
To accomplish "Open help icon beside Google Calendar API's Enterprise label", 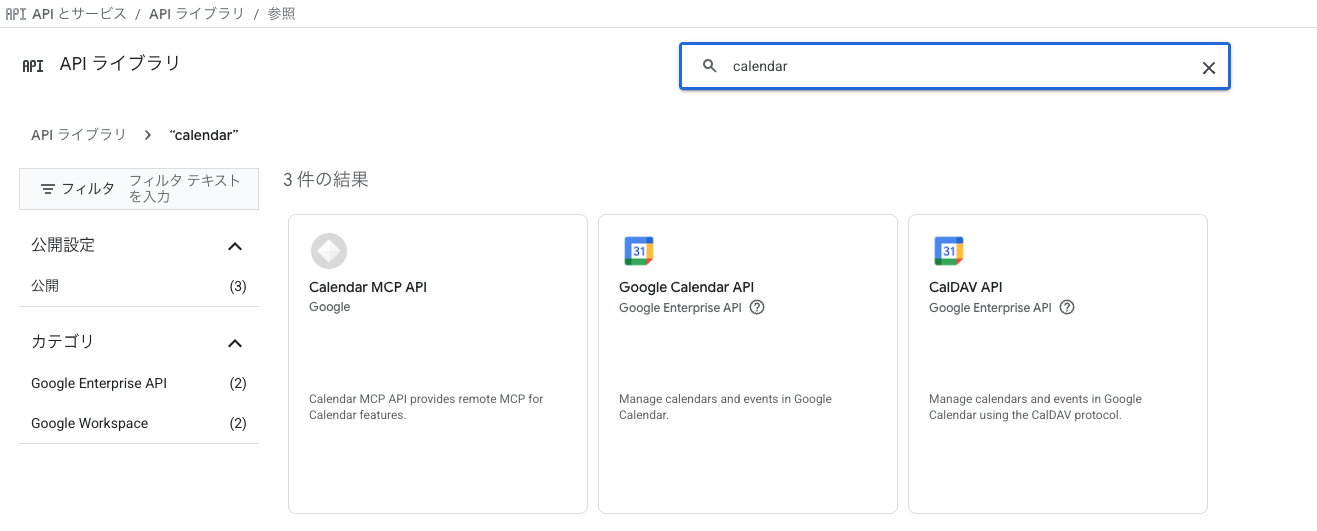I will pyautogui.click(x=757, y=308).
